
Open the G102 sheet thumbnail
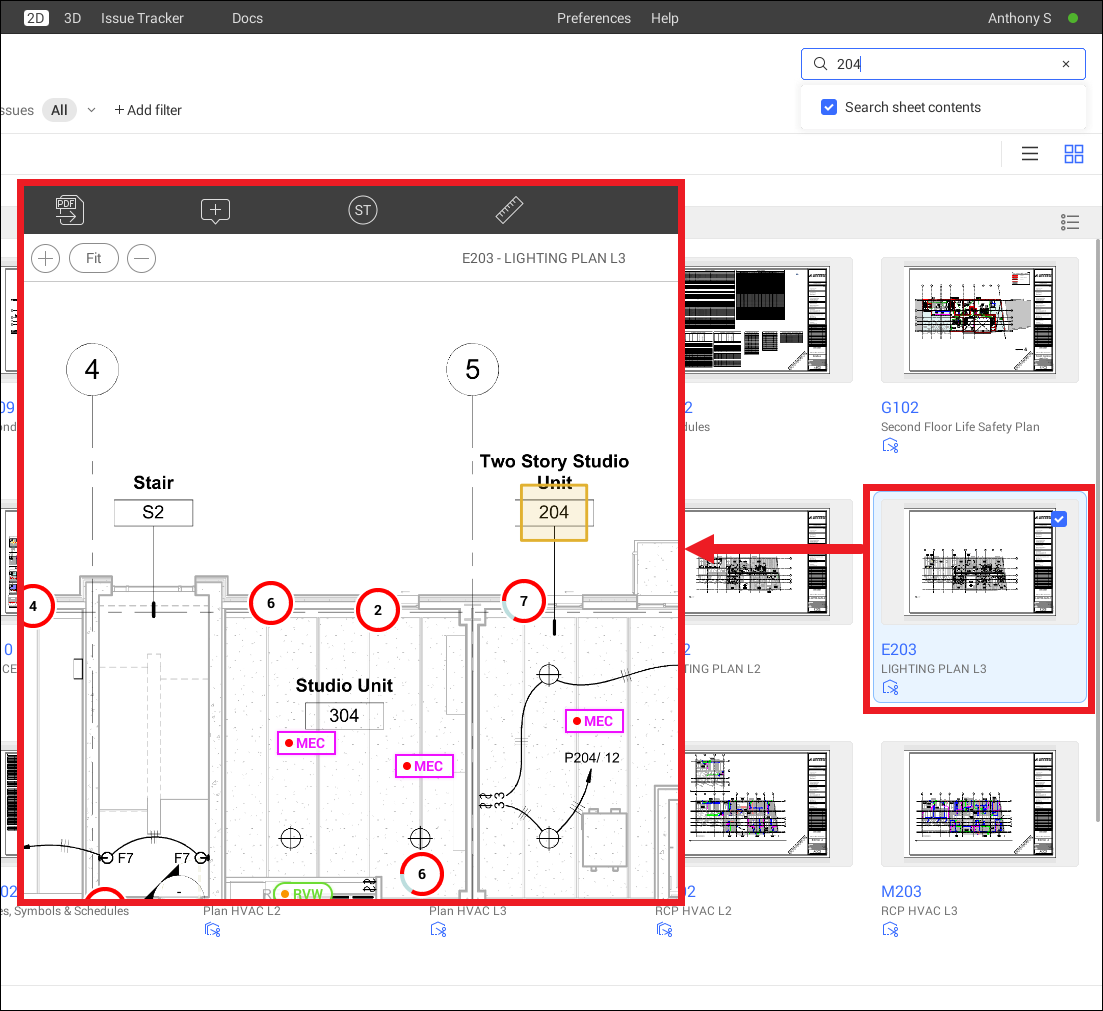point(979,319)
